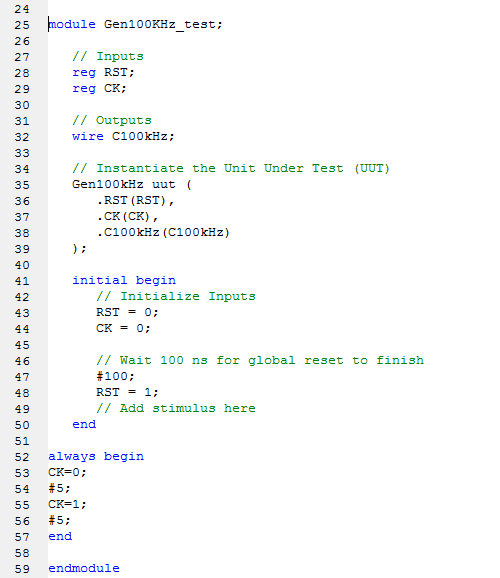
Task: Click line number 52 in gutter
Action: pyautogui.click(x=22, y=457)
